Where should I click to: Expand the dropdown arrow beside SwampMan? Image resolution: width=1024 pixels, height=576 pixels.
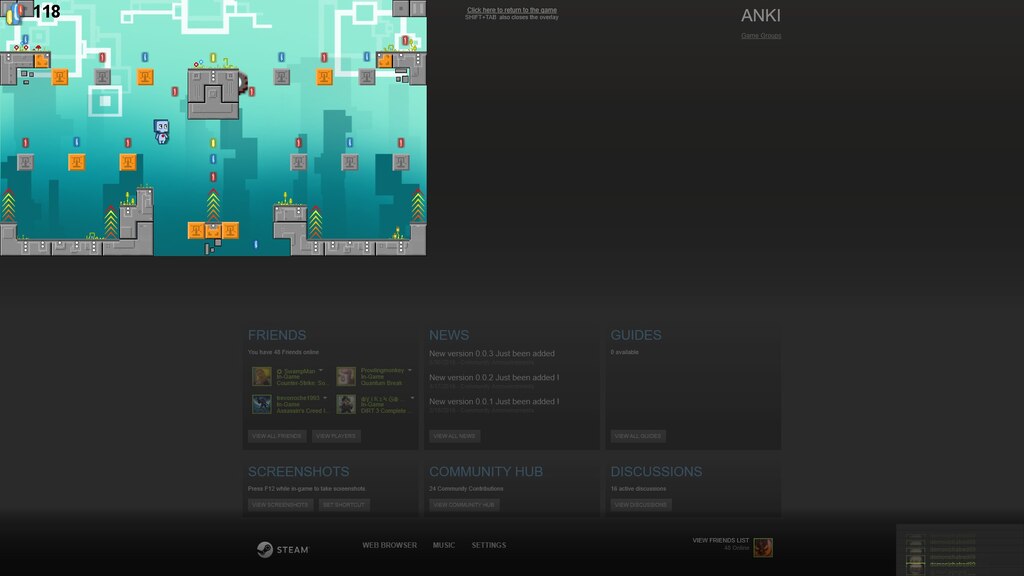tap(322, 370)
